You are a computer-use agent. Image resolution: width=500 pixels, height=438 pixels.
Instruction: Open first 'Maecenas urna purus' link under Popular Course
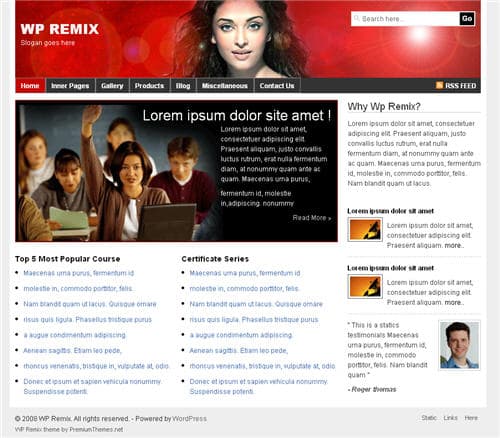tap(78, 273)
